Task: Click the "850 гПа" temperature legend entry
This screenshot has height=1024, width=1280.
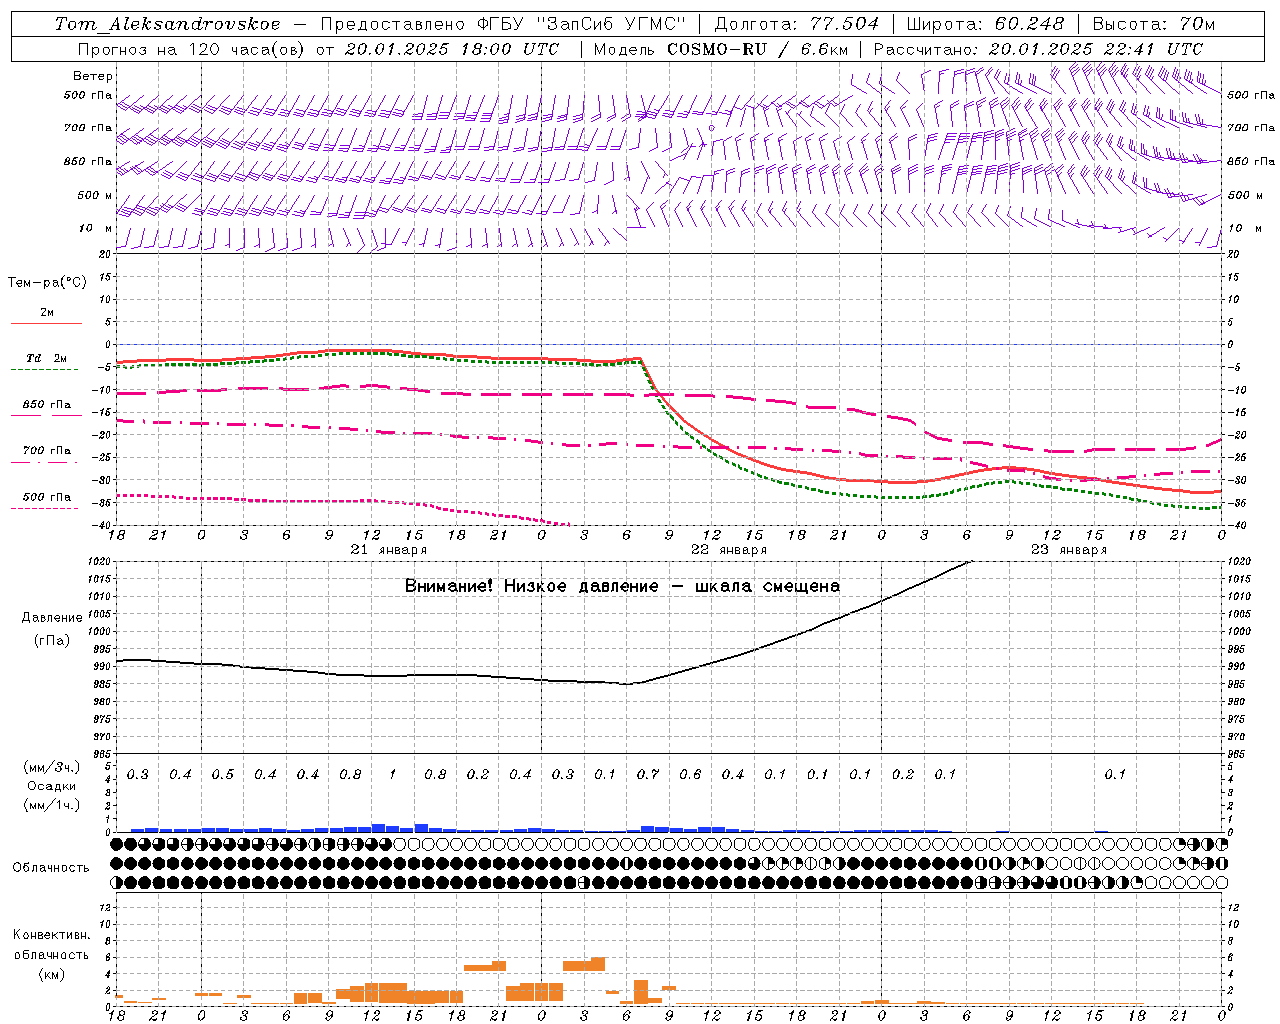Action: point(47,405)
